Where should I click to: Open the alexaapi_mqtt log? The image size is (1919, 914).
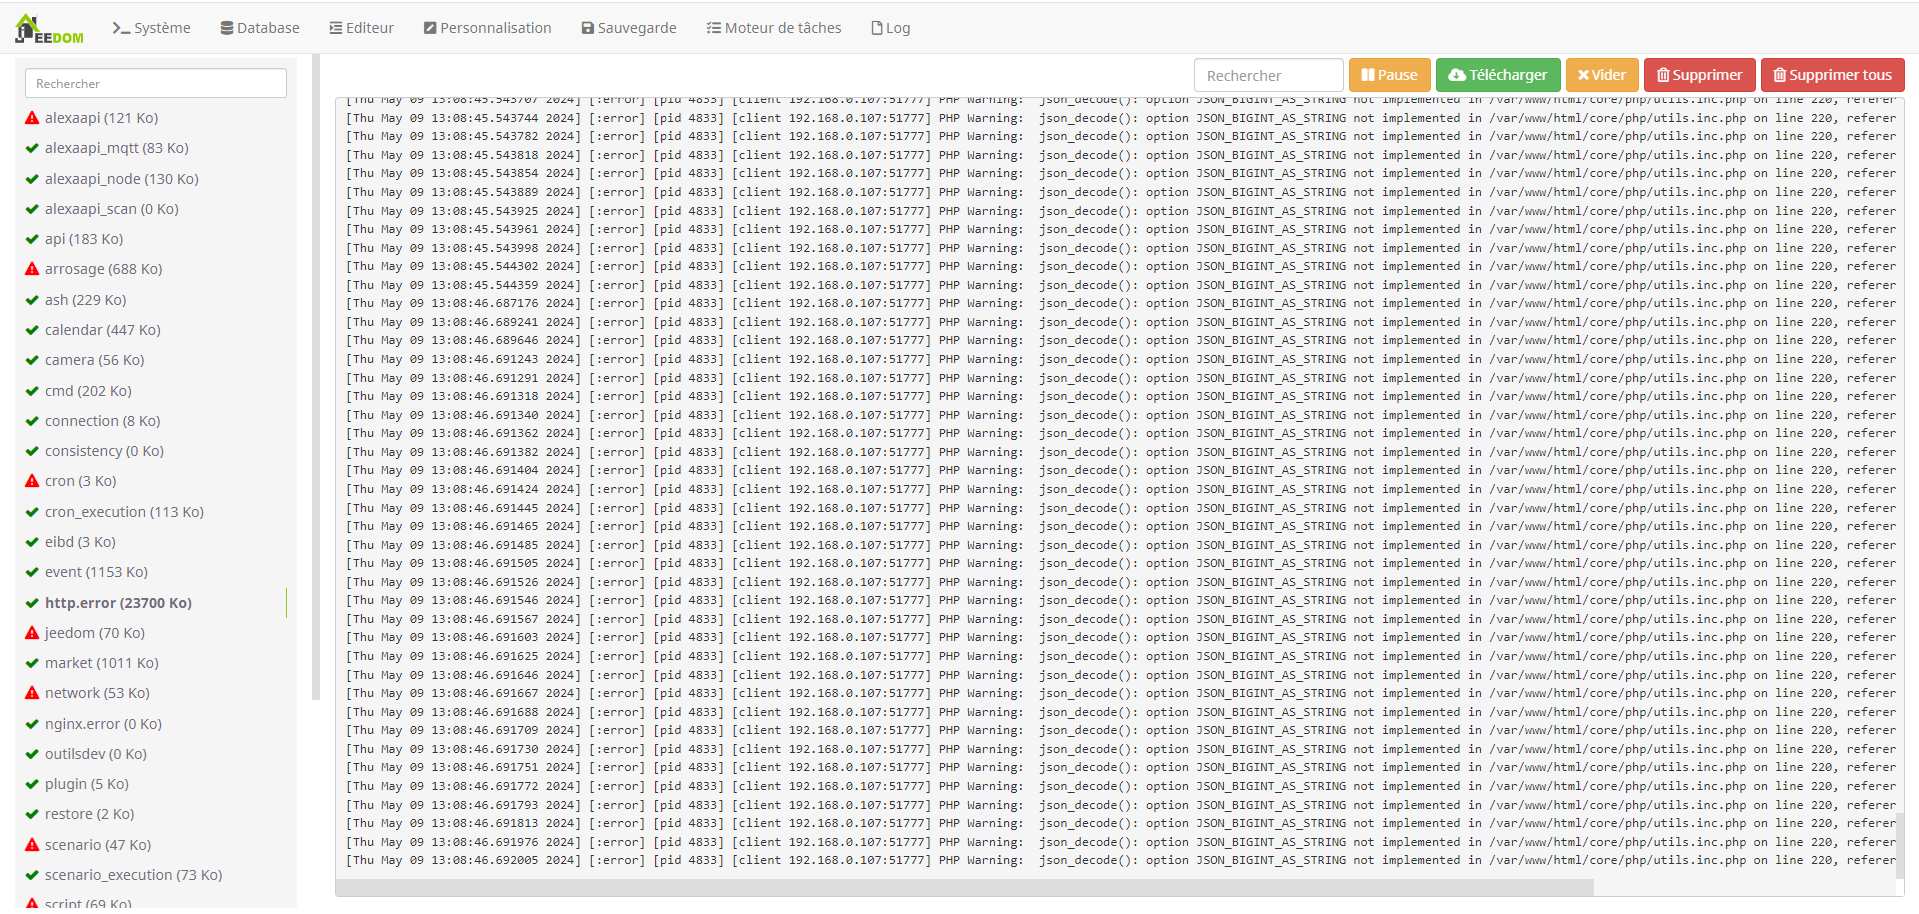pos(116,148)
